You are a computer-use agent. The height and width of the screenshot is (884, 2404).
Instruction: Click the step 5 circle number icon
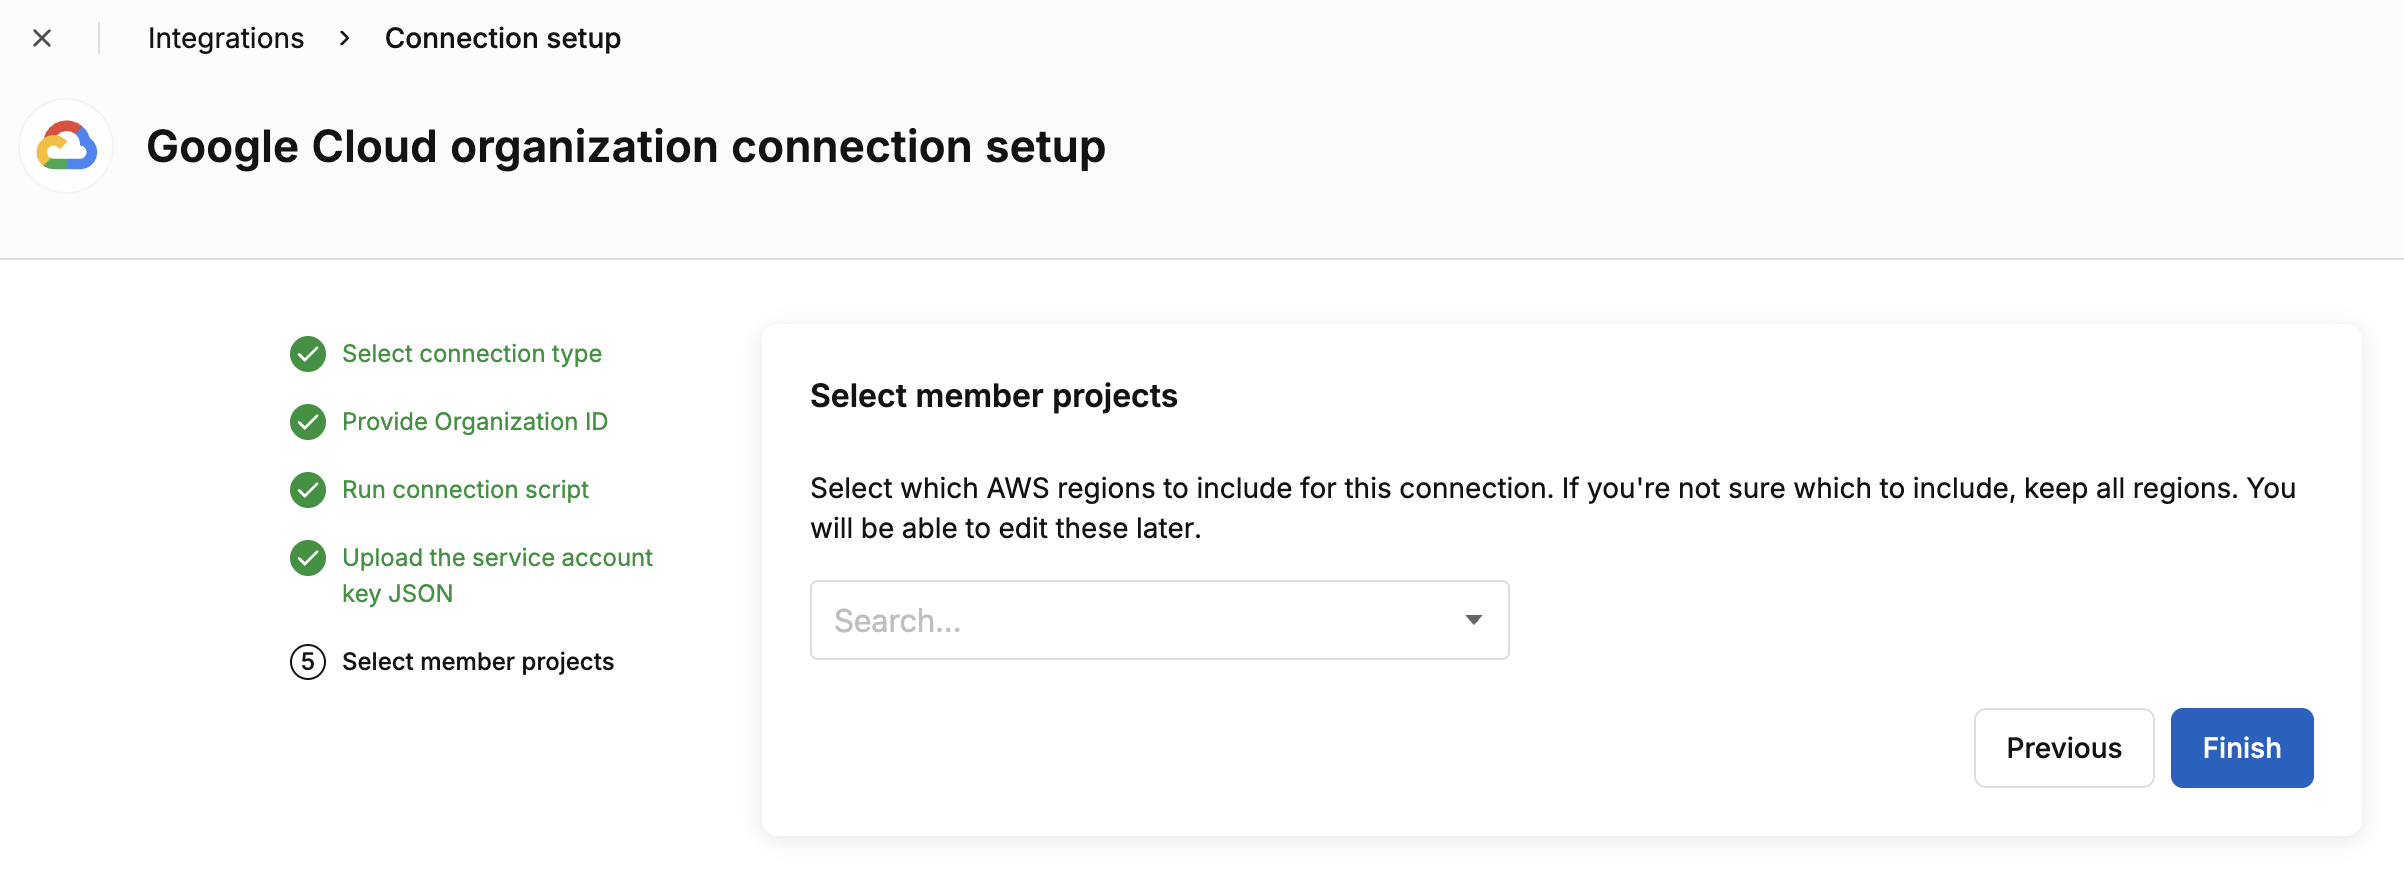click(308, 662)
